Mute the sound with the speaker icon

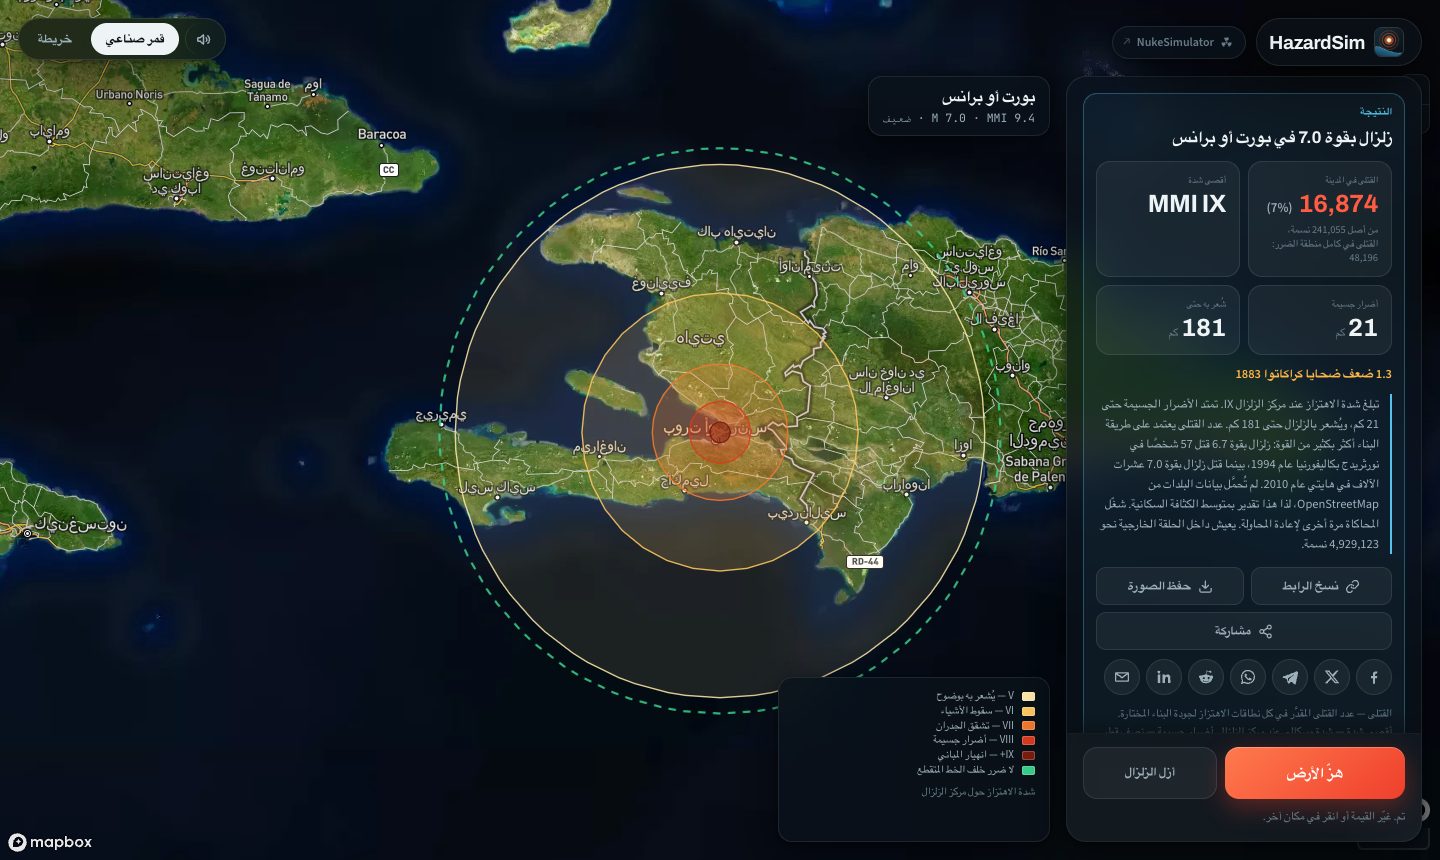point(204,39)
